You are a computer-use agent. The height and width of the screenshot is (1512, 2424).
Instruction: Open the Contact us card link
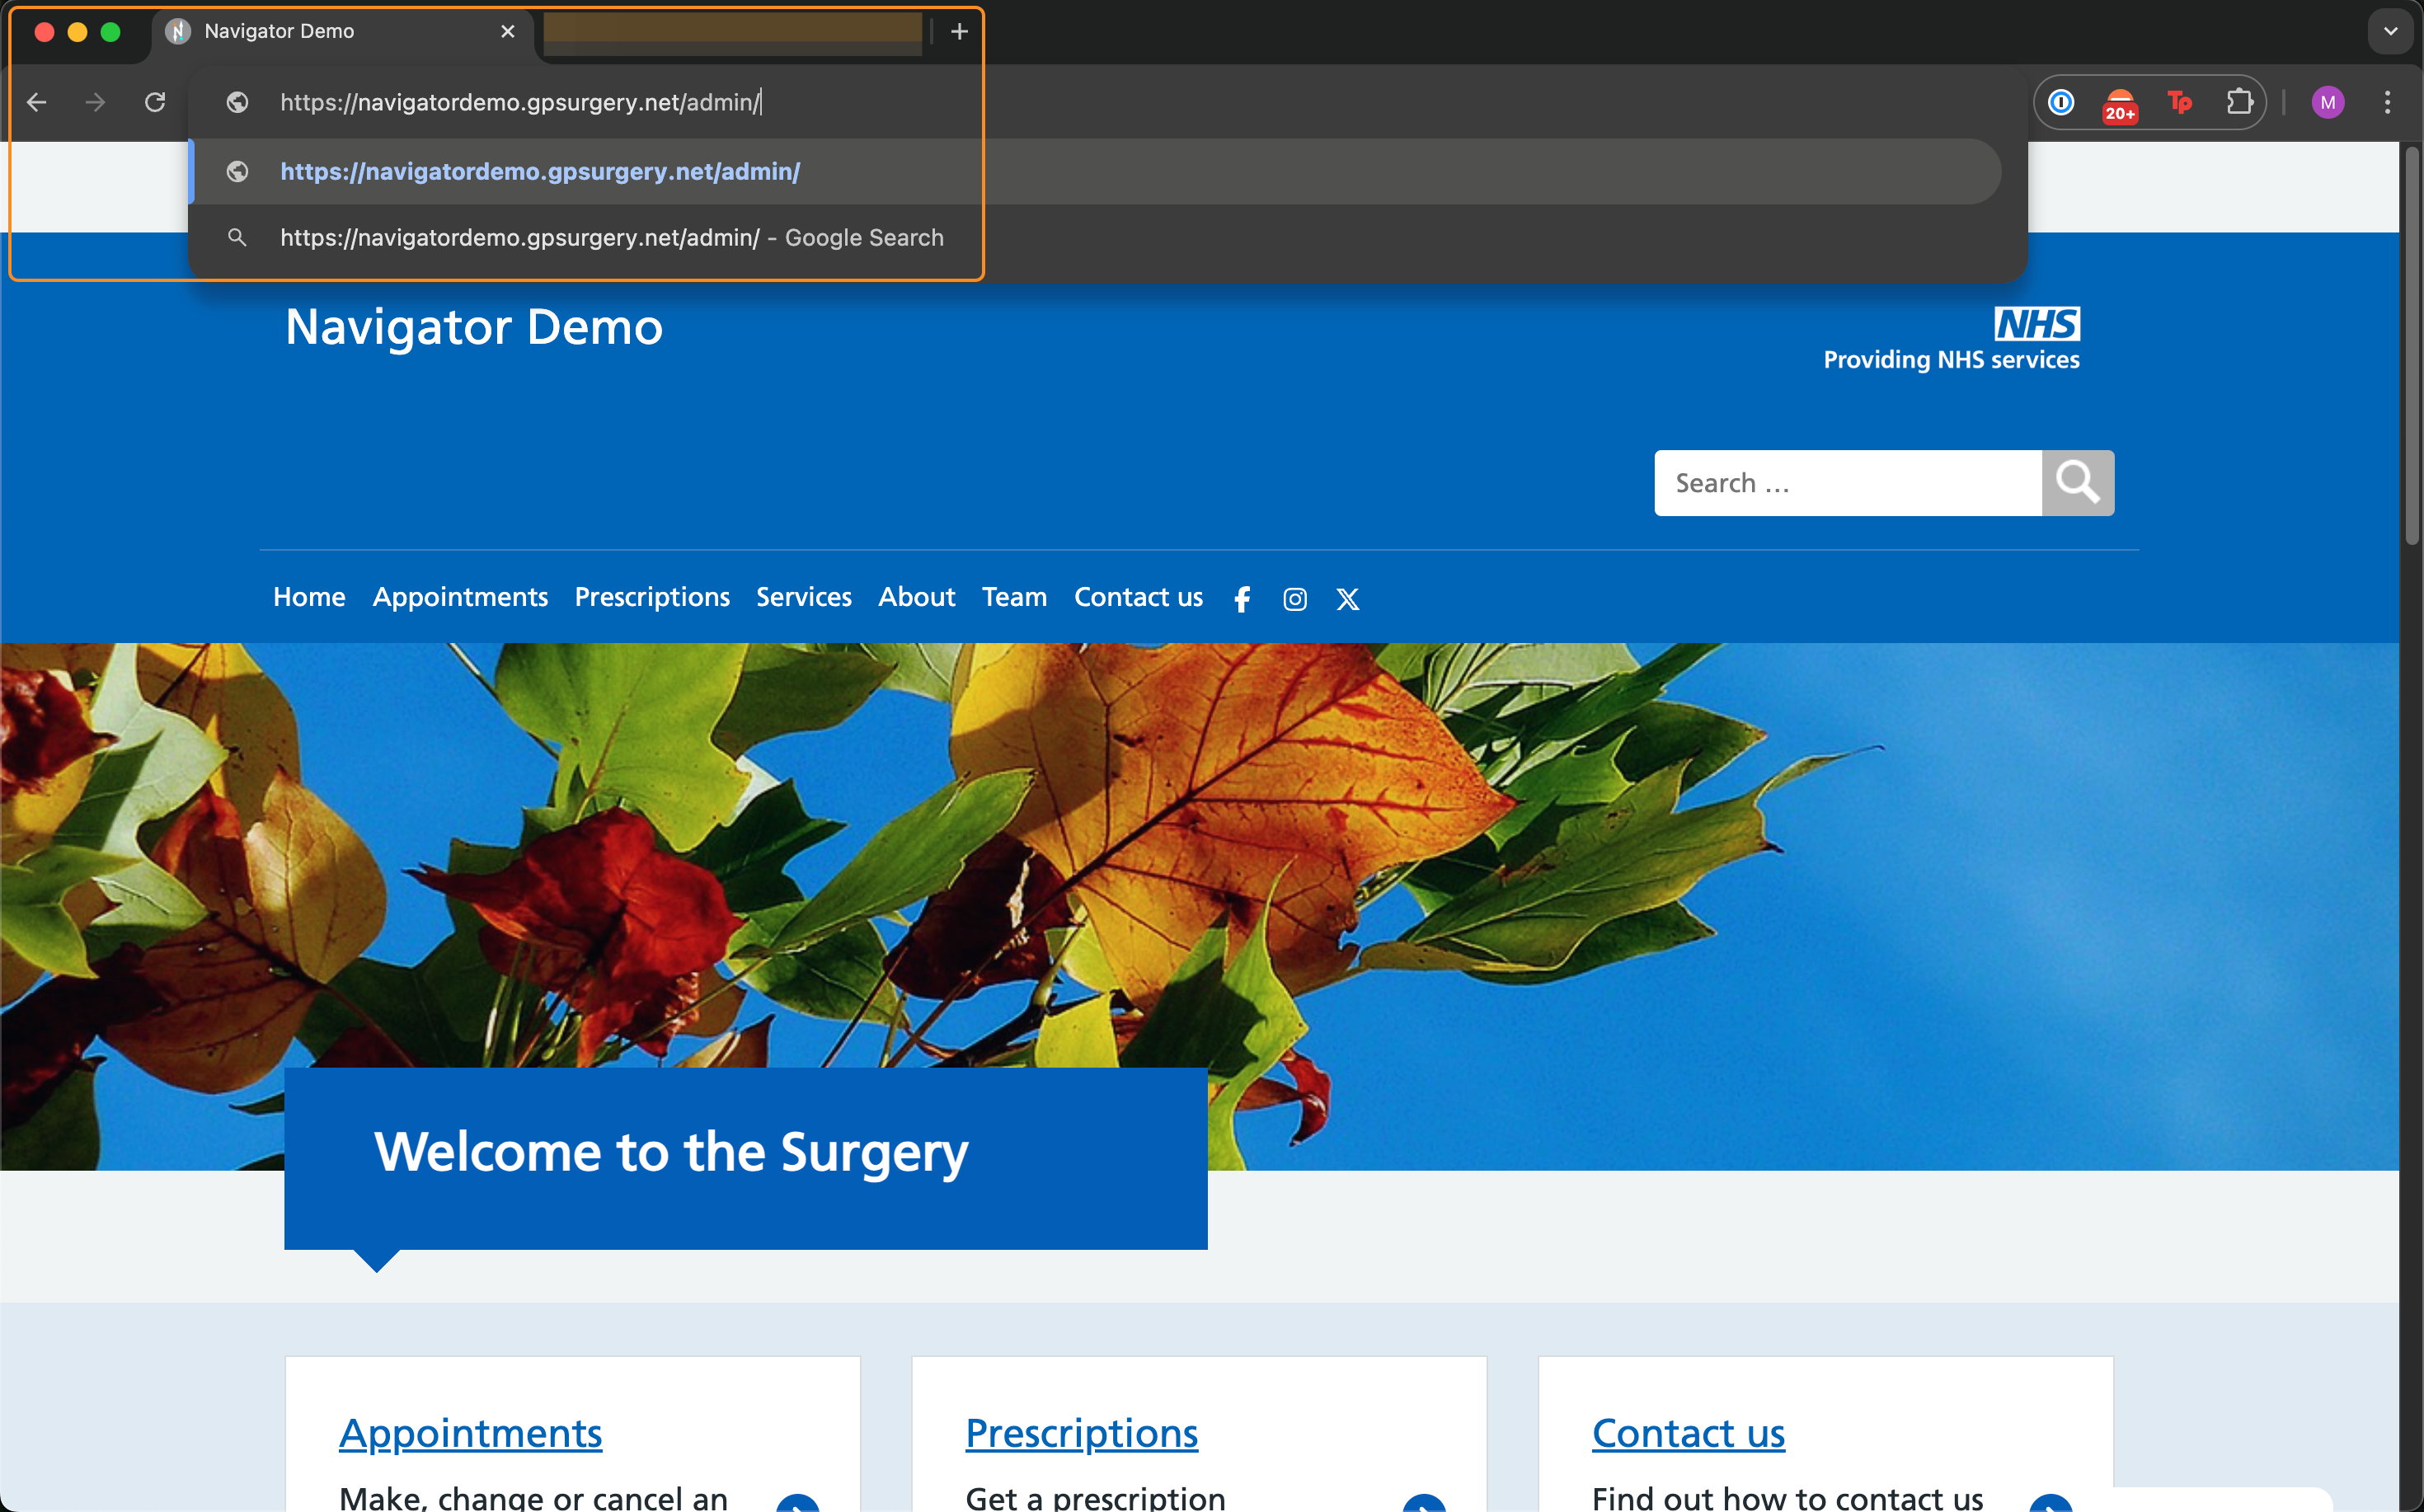pos(1688,1433)
